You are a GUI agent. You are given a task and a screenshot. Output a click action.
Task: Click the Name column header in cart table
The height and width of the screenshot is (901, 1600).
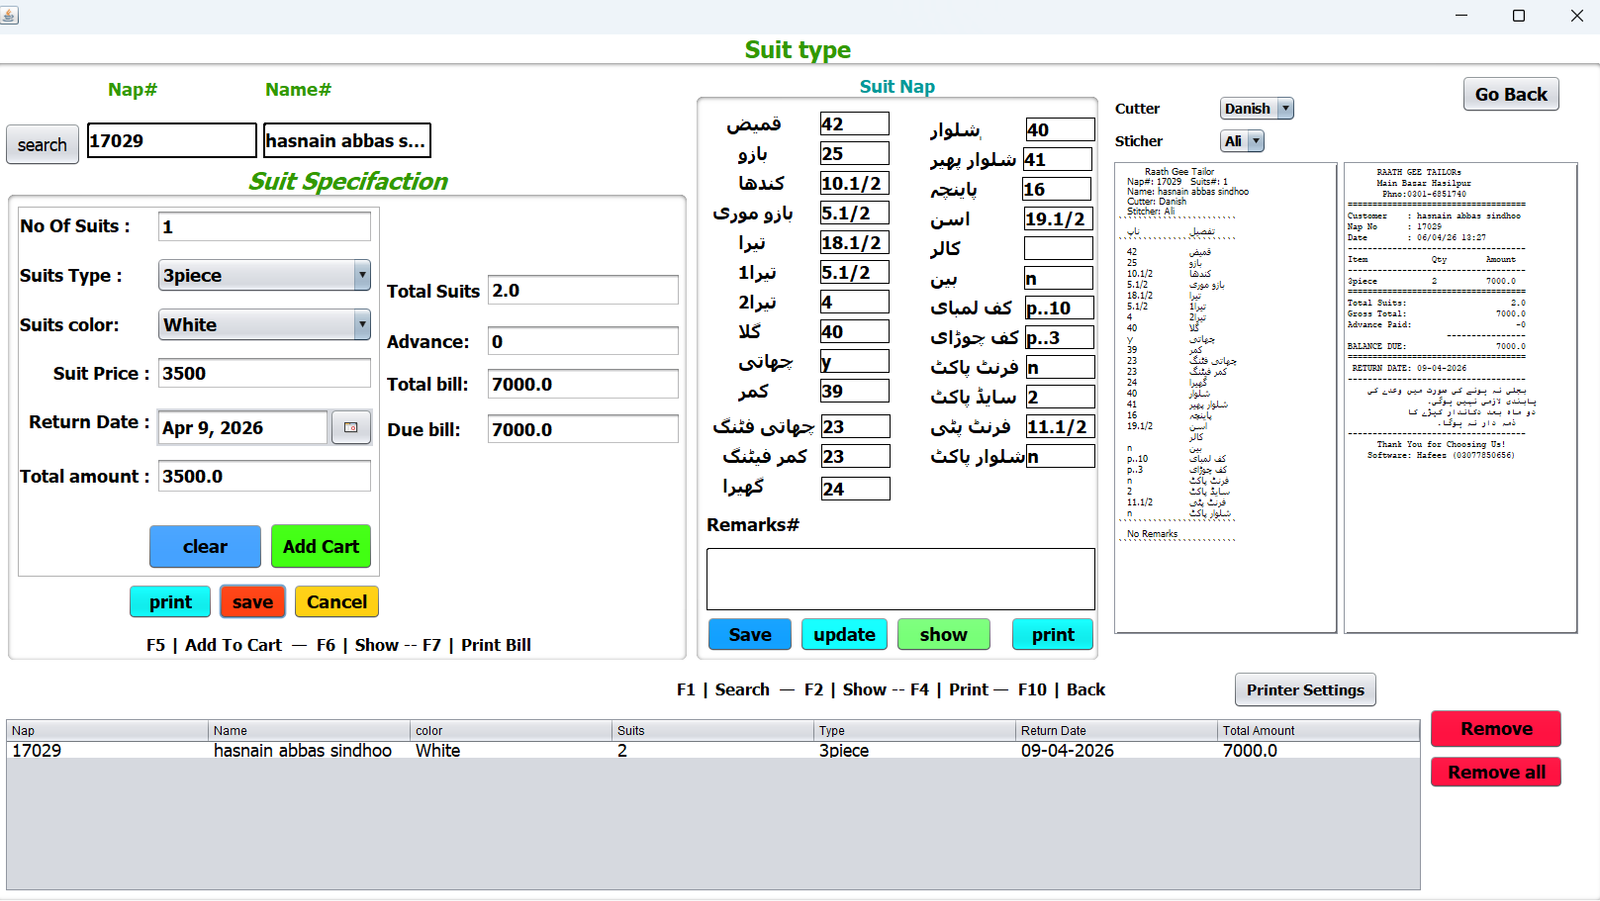coord(309,730)
